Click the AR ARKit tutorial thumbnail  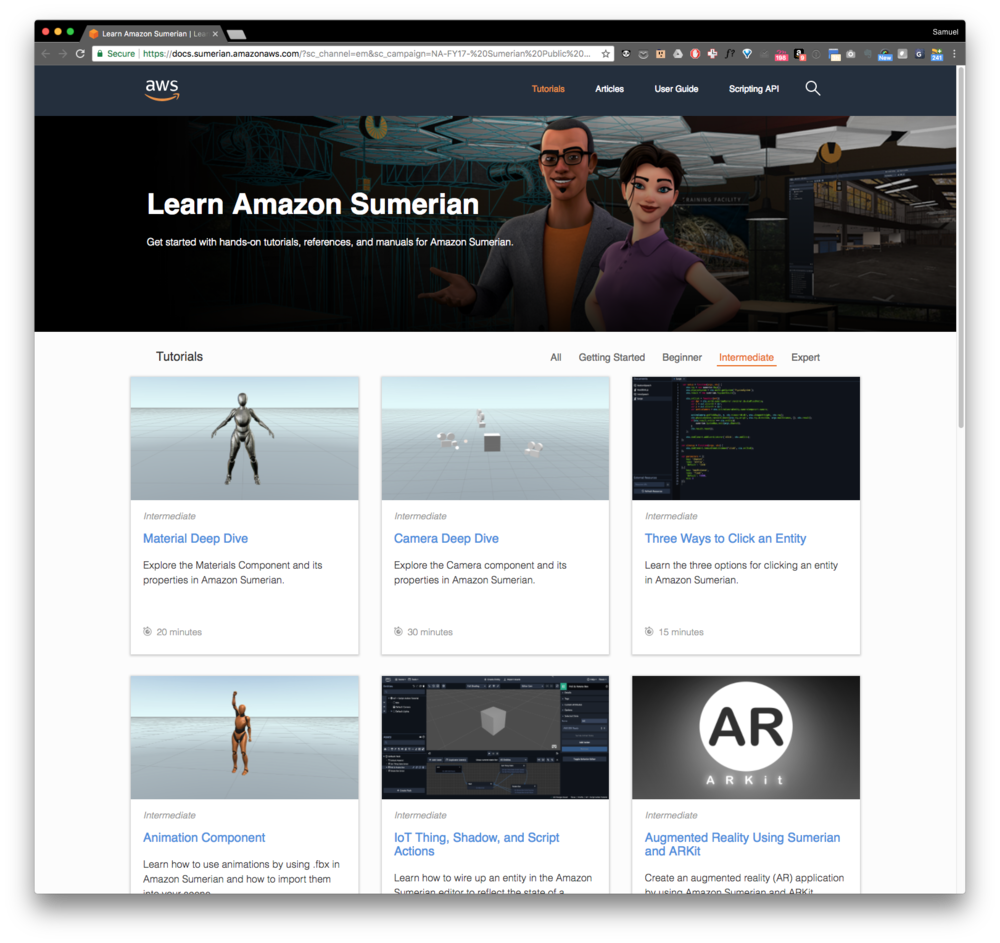[745, 737]
